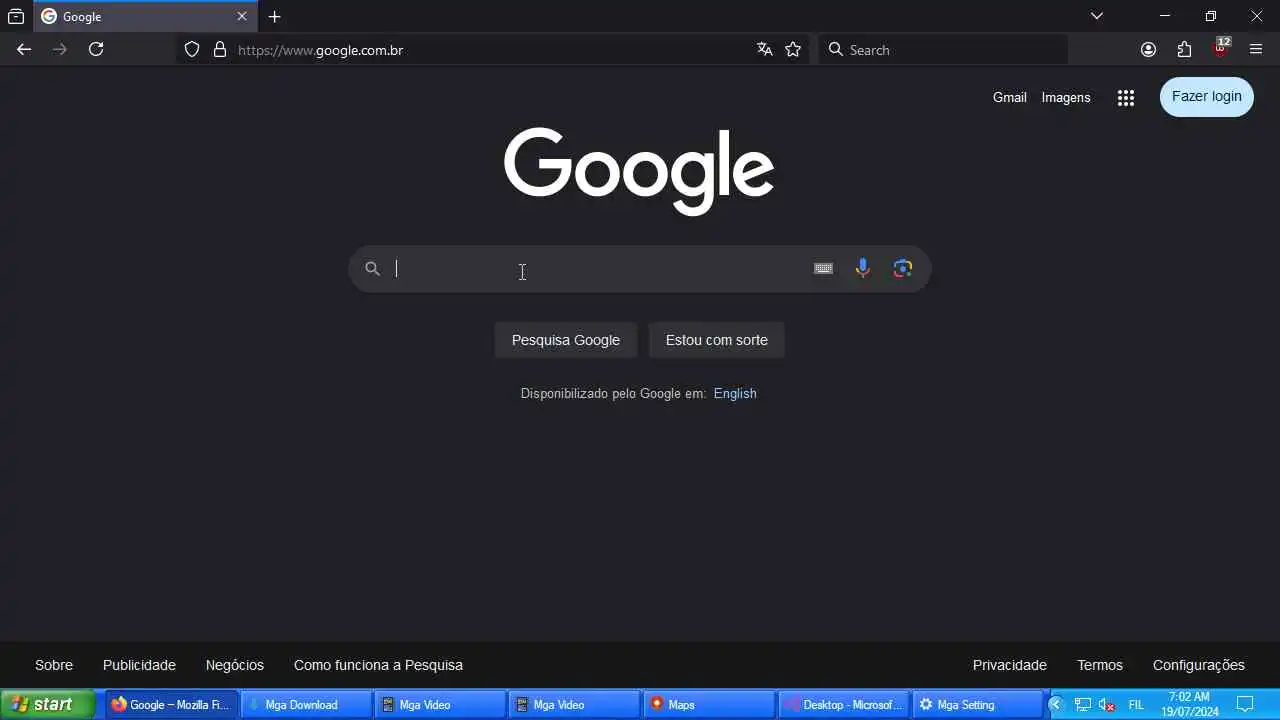
Task: Click the Estou com sorte button
Action: tap(717, 340)
